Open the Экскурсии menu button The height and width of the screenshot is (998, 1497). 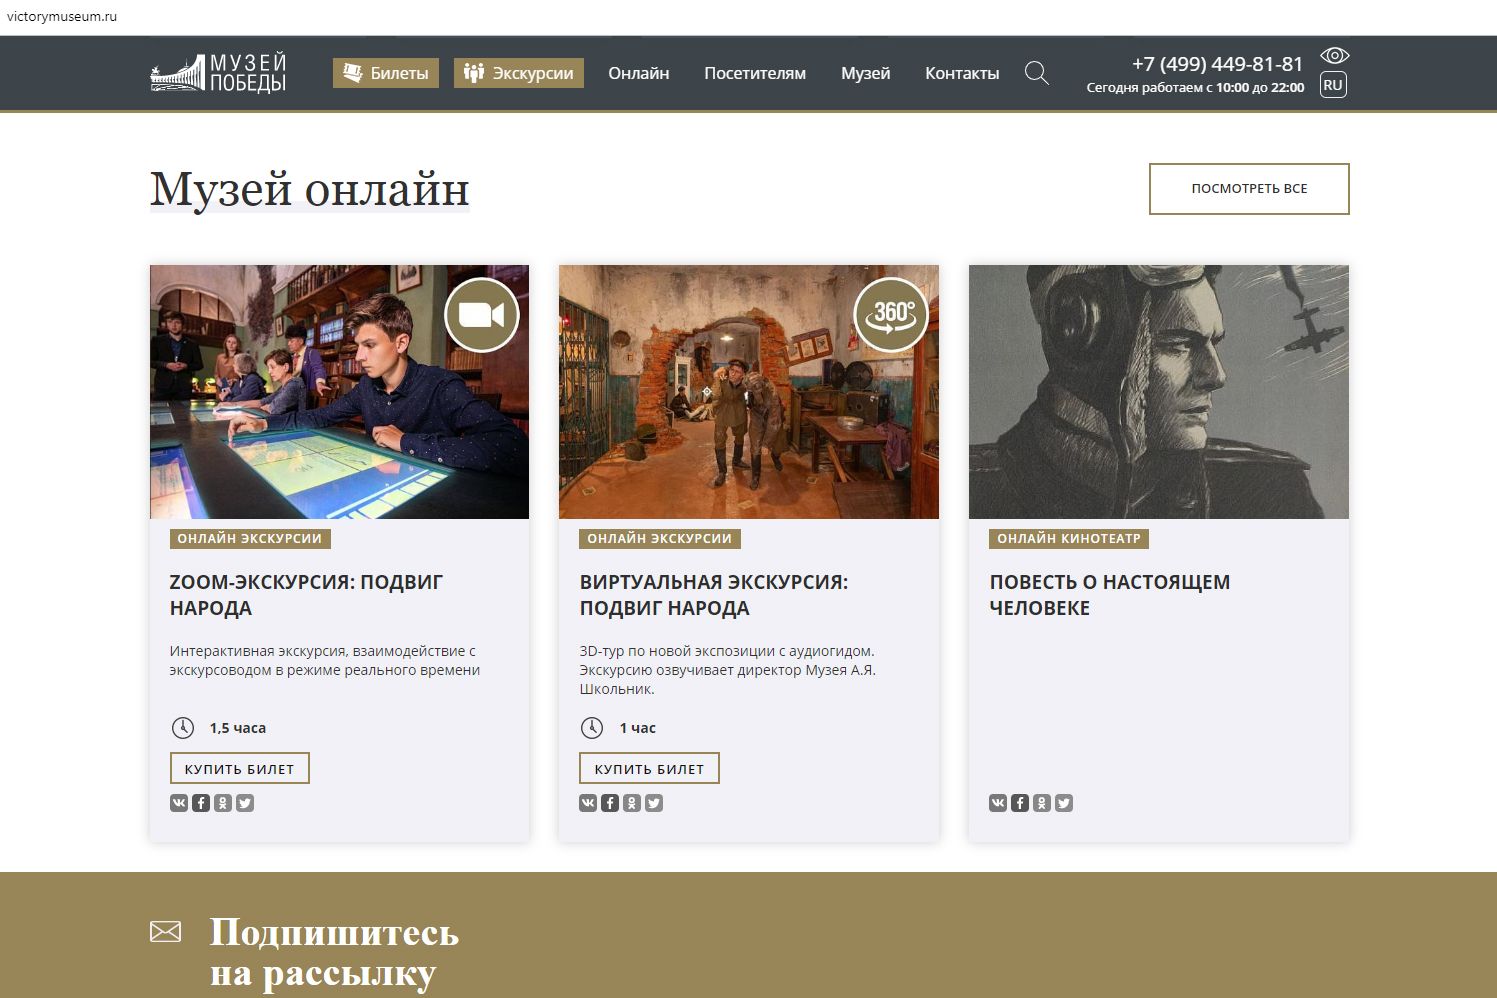pyautogui.click(x=519, y=73)
